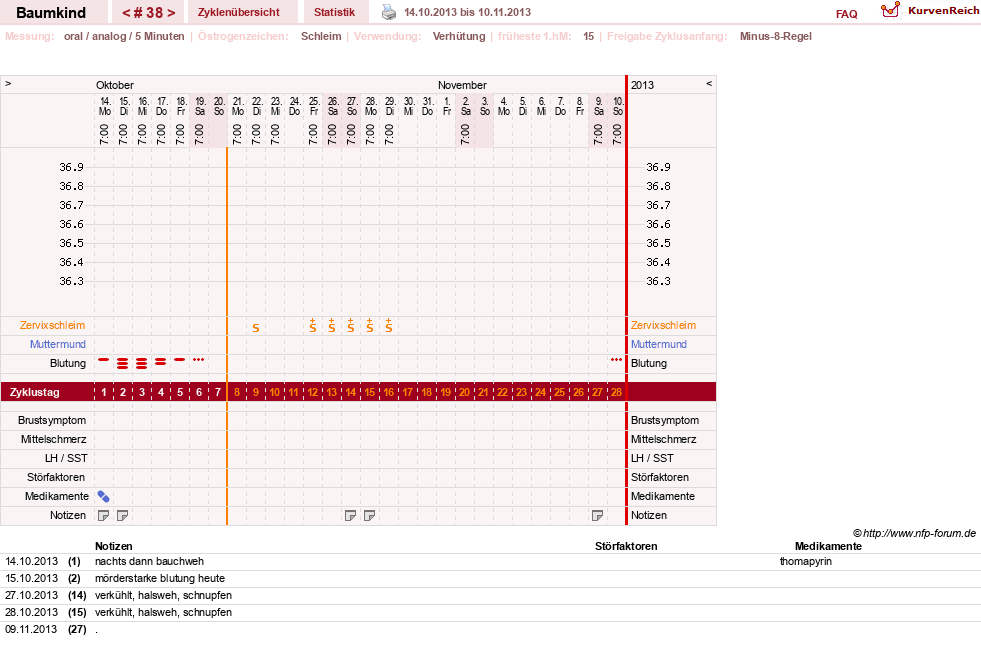This screenshot has height=665, width=981.
Task: Open the Zyklenübersicht tab
Action: [x=238, y=12]
